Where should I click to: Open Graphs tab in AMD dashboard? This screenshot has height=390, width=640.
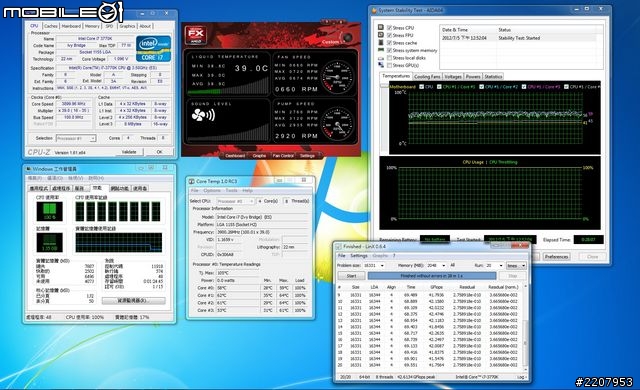coord(259,156)
